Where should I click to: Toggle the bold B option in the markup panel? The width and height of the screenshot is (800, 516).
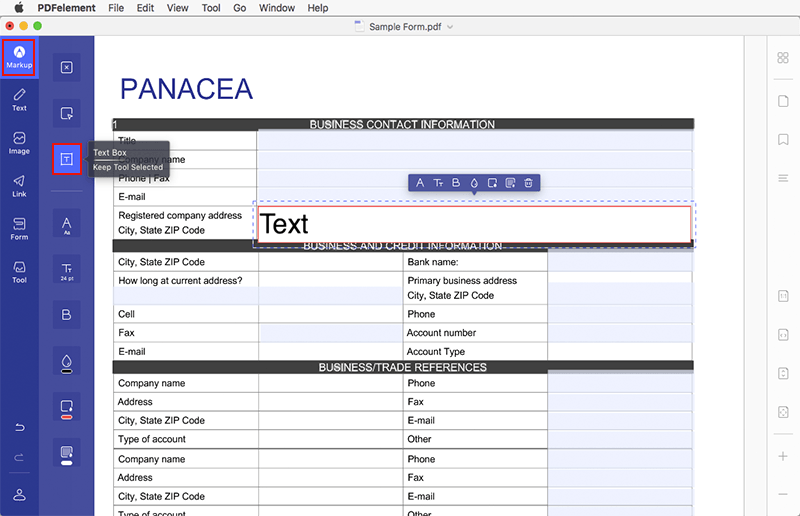[x=66, y=315]
